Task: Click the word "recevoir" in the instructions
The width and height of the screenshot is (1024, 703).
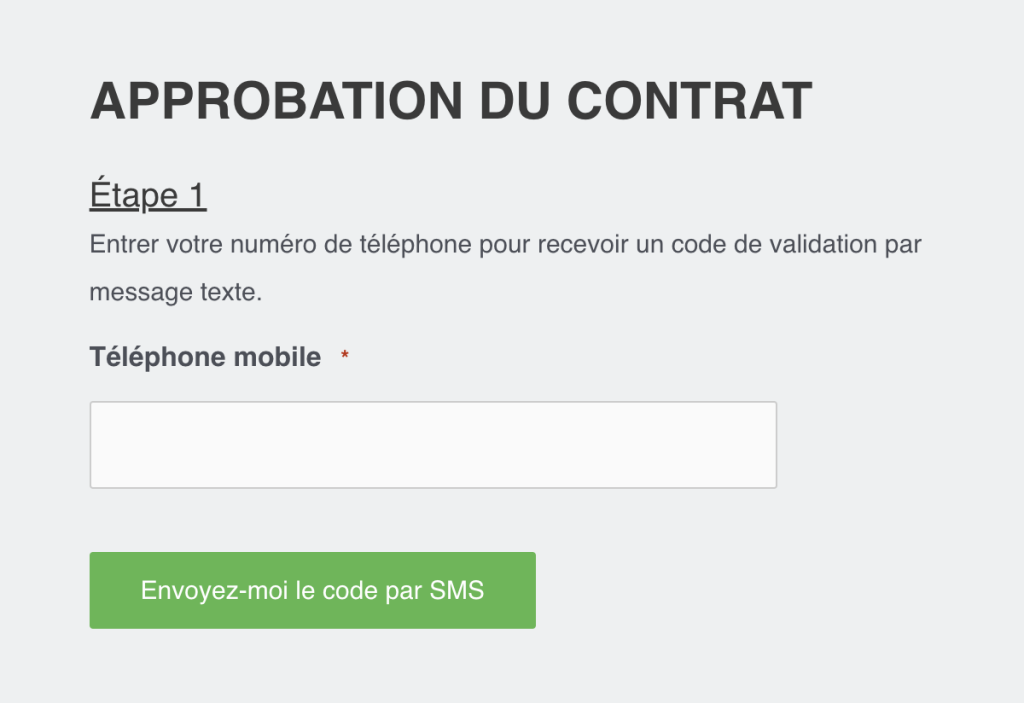Action: click(x=582, y=245)
